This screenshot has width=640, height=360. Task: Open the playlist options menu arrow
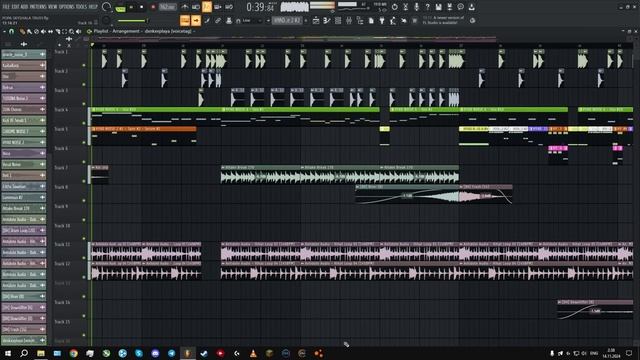[4, 31]
